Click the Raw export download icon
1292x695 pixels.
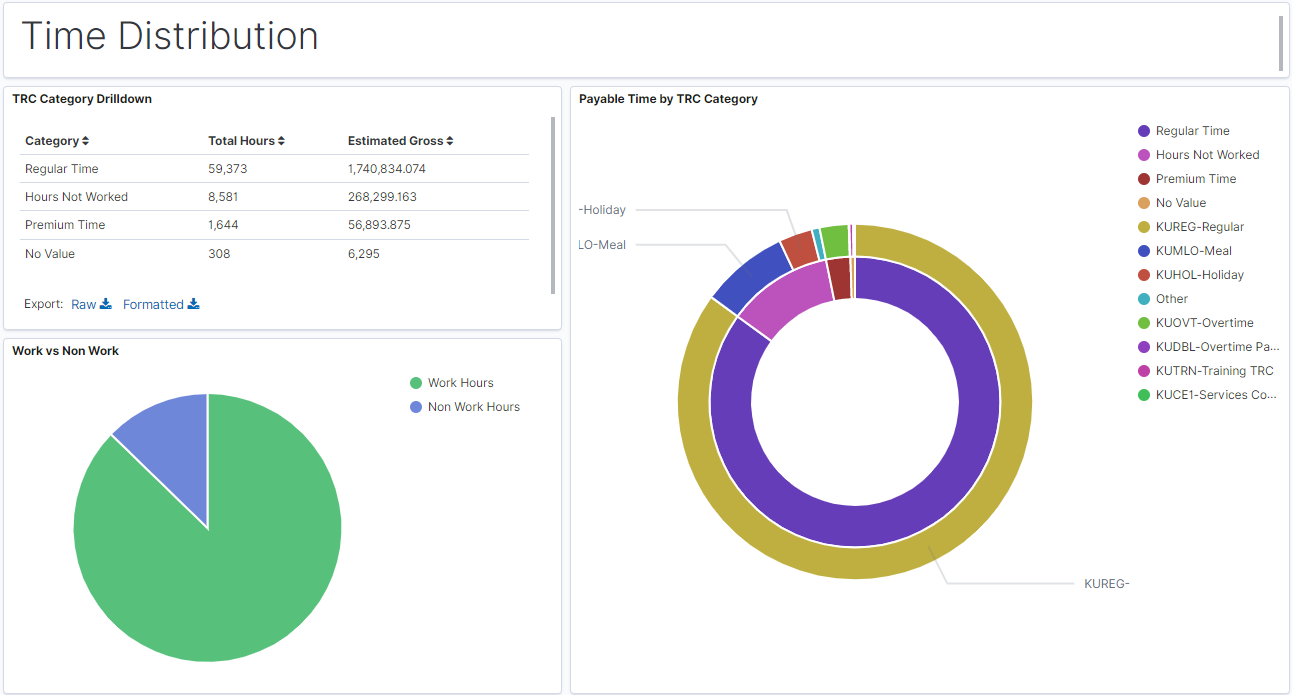click(x=106, y=304)
